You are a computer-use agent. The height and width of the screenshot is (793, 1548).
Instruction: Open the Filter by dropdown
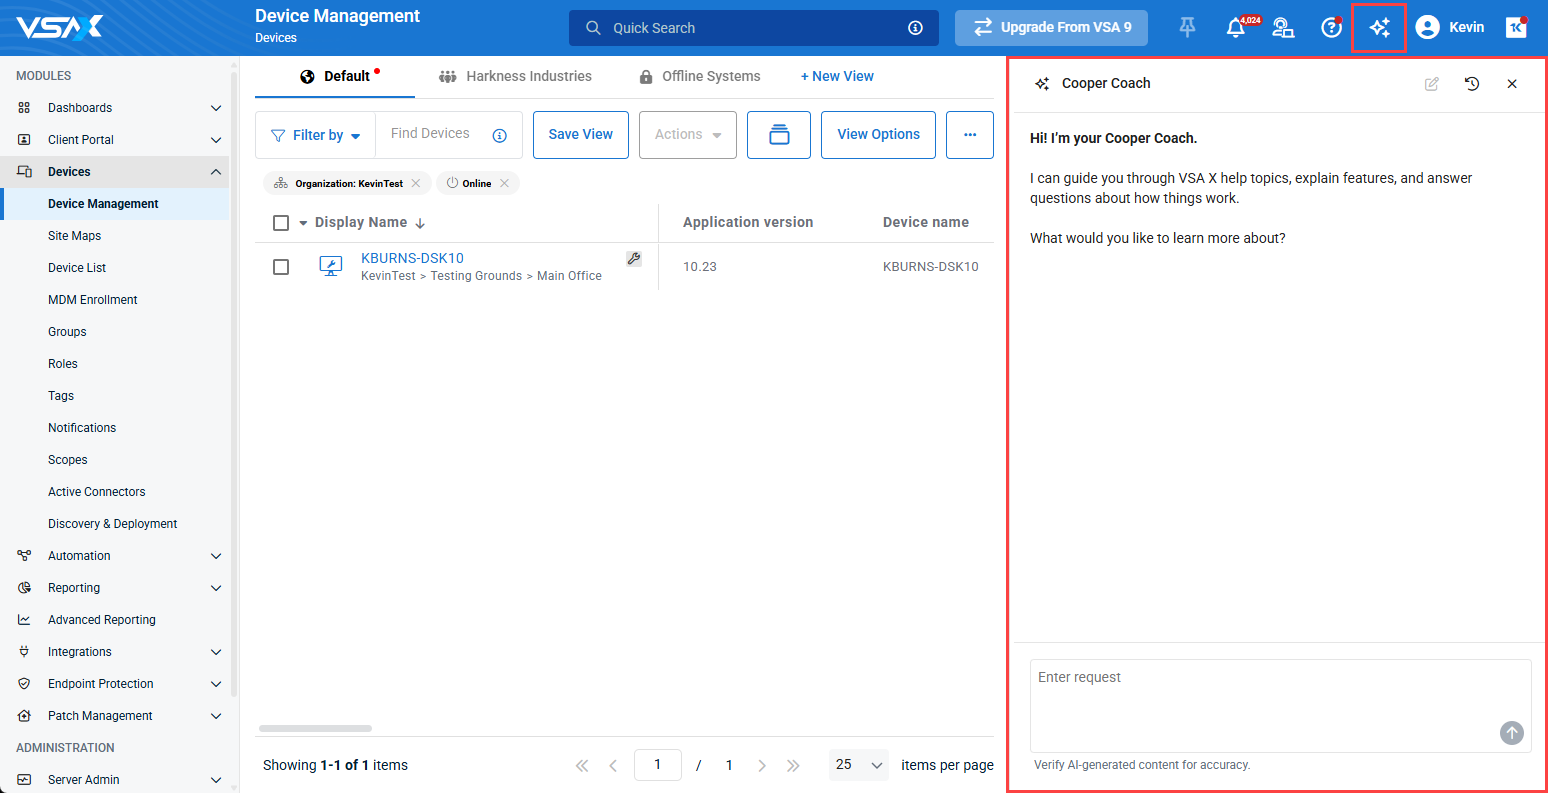pyautogui.click(x=316, y=135)
